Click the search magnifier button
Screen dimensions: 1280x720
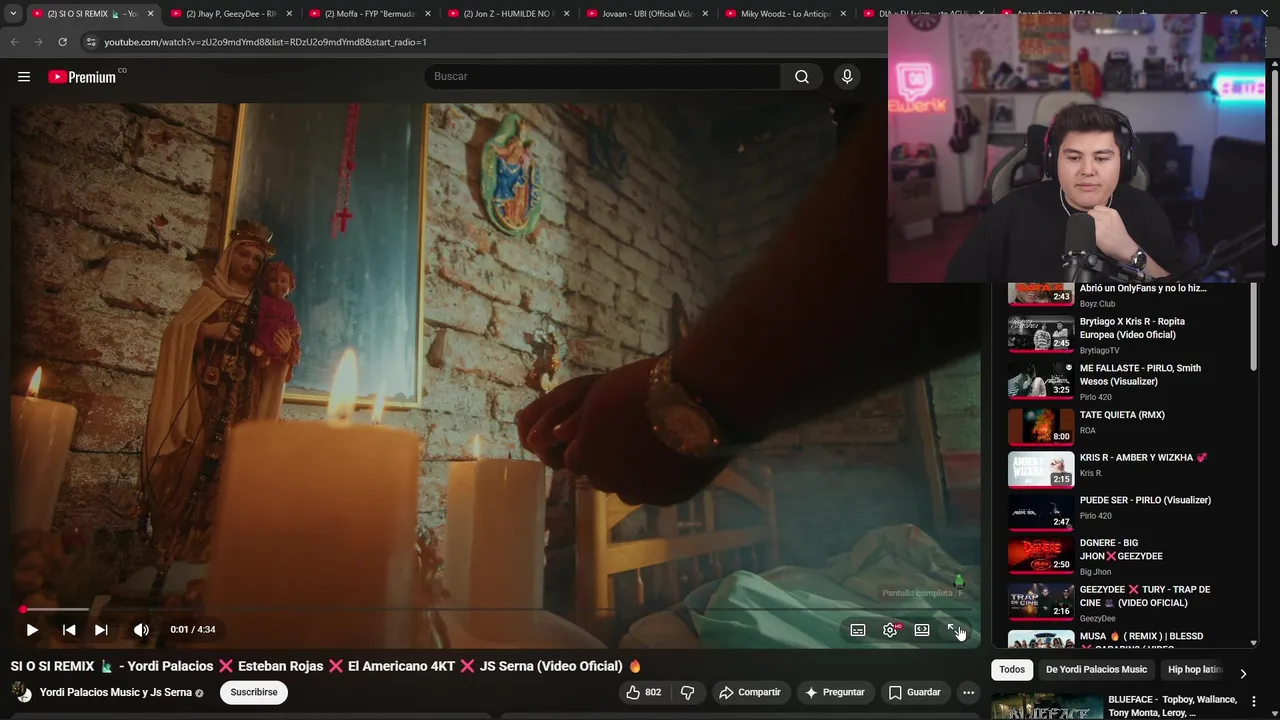pos(802,77)
